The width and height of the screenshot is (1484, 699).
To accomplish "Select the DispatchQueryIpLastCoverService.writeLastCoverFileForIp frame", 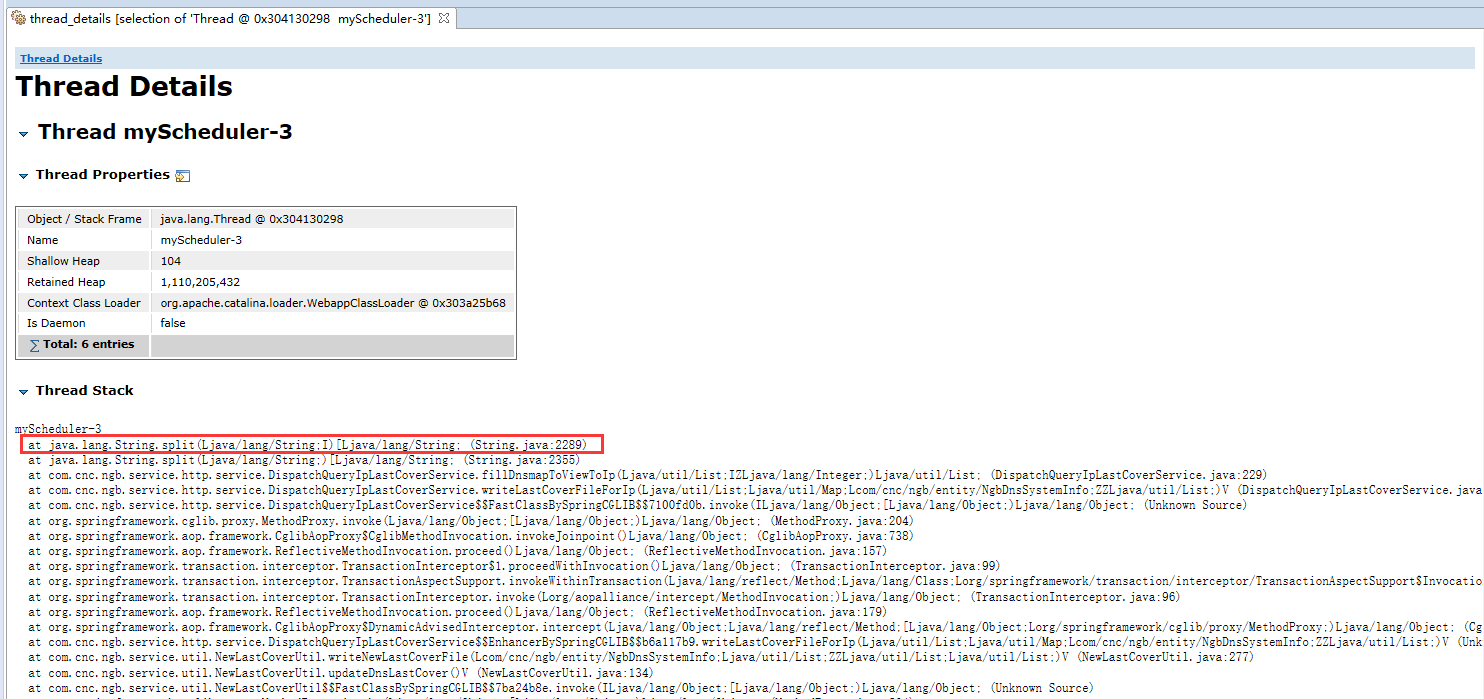I will click(756, 490).
